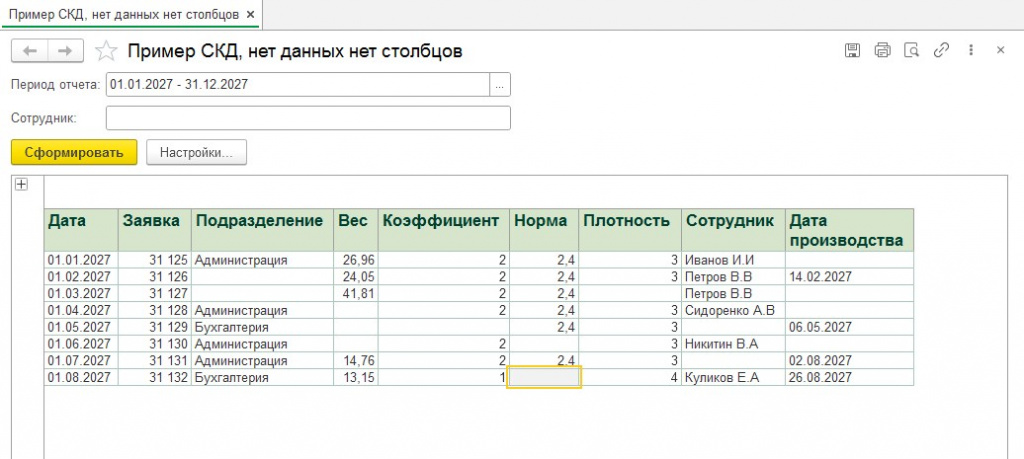Viewport: 1024px width, 459px height.
Task: Expand the report group with the plus box
Action: (x=22, y=185)
